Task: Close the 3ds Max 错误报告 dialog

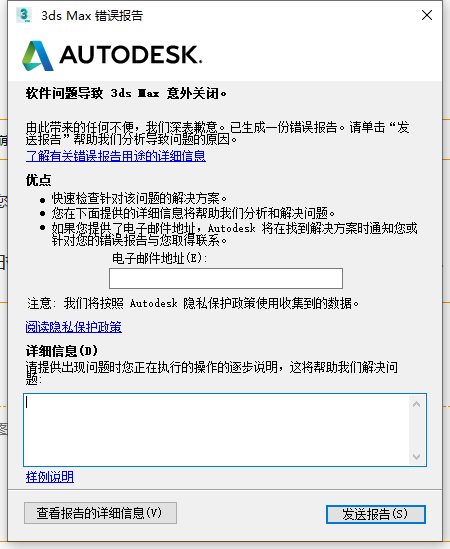Action: click(x=427, y=15)
